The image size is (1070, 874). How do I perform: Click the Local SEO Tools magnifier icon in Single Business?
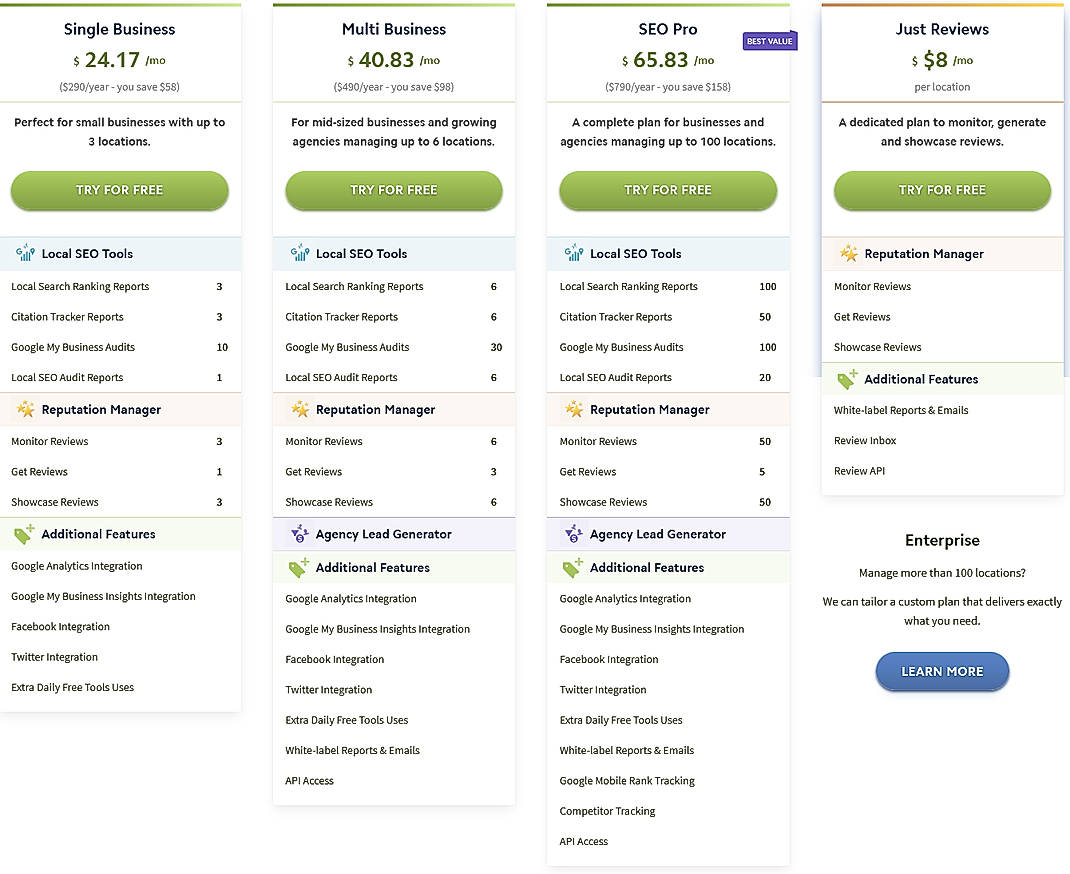25,253
